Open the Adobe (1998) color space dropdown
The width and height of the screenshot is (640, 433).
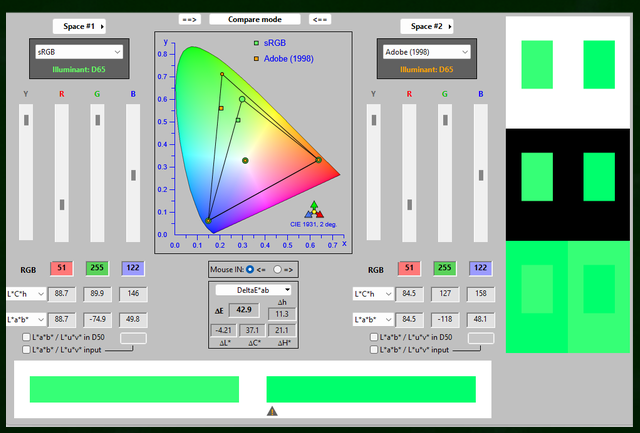coord(427,52)
